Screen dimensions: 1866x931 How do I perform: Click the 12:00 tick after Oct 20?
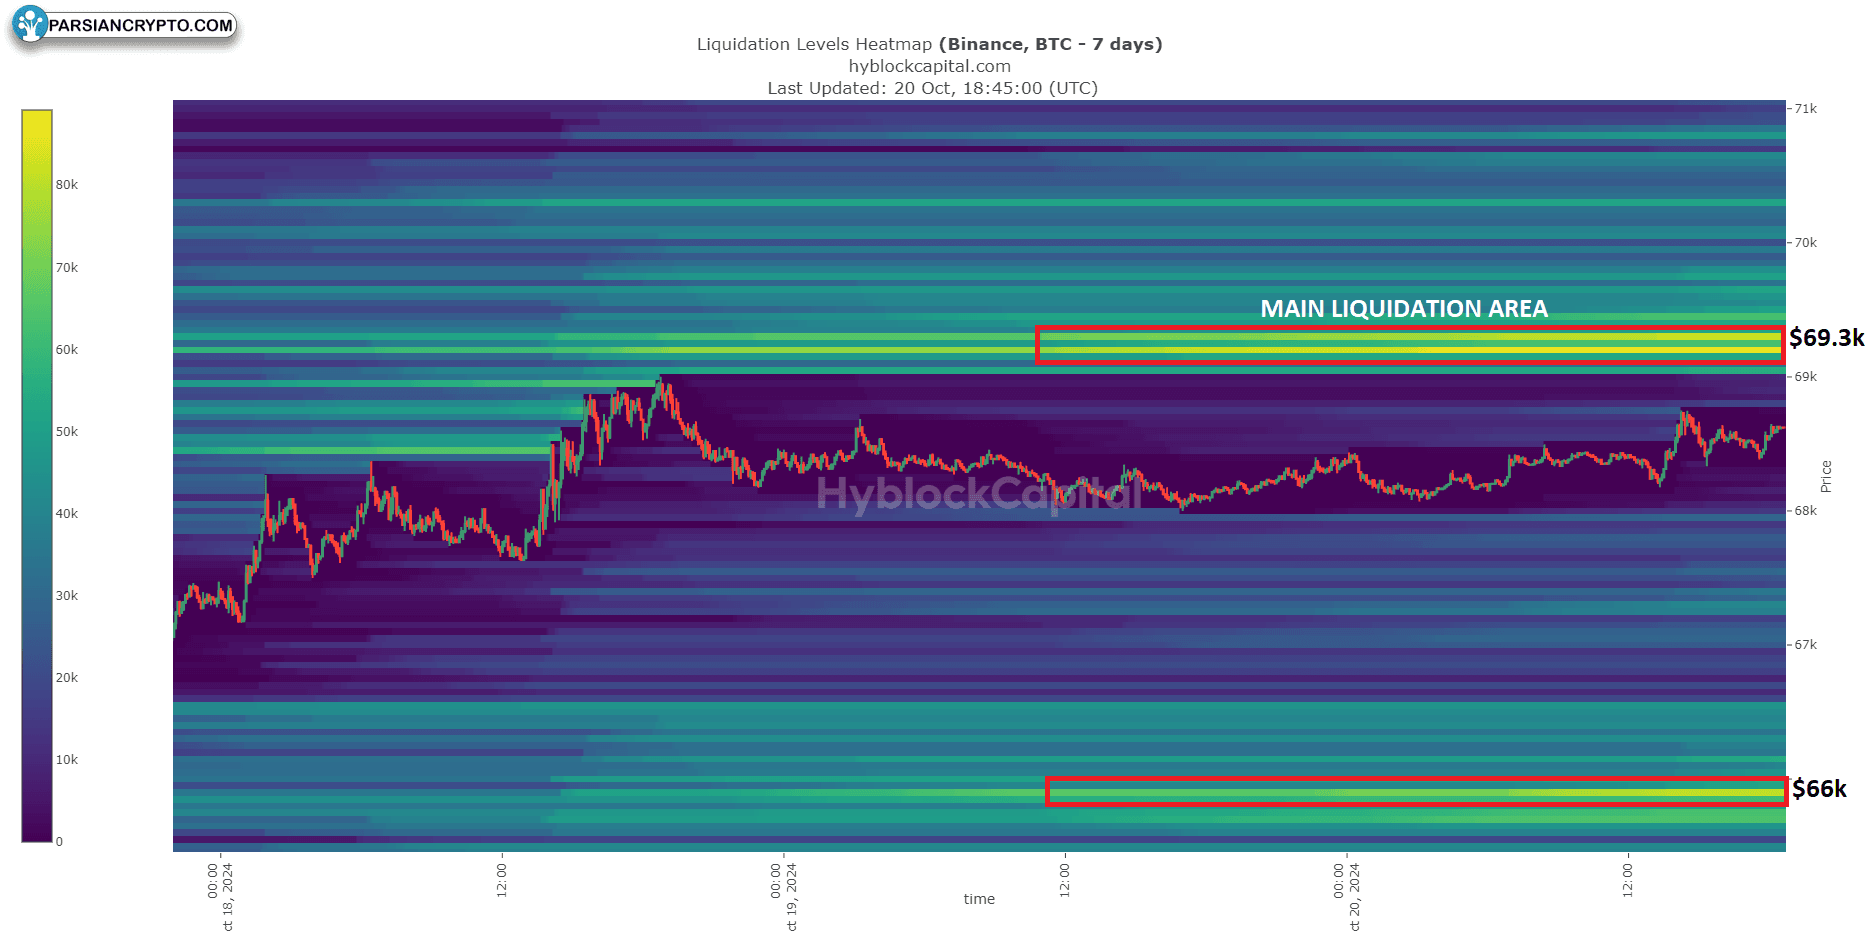[1628, 881]
